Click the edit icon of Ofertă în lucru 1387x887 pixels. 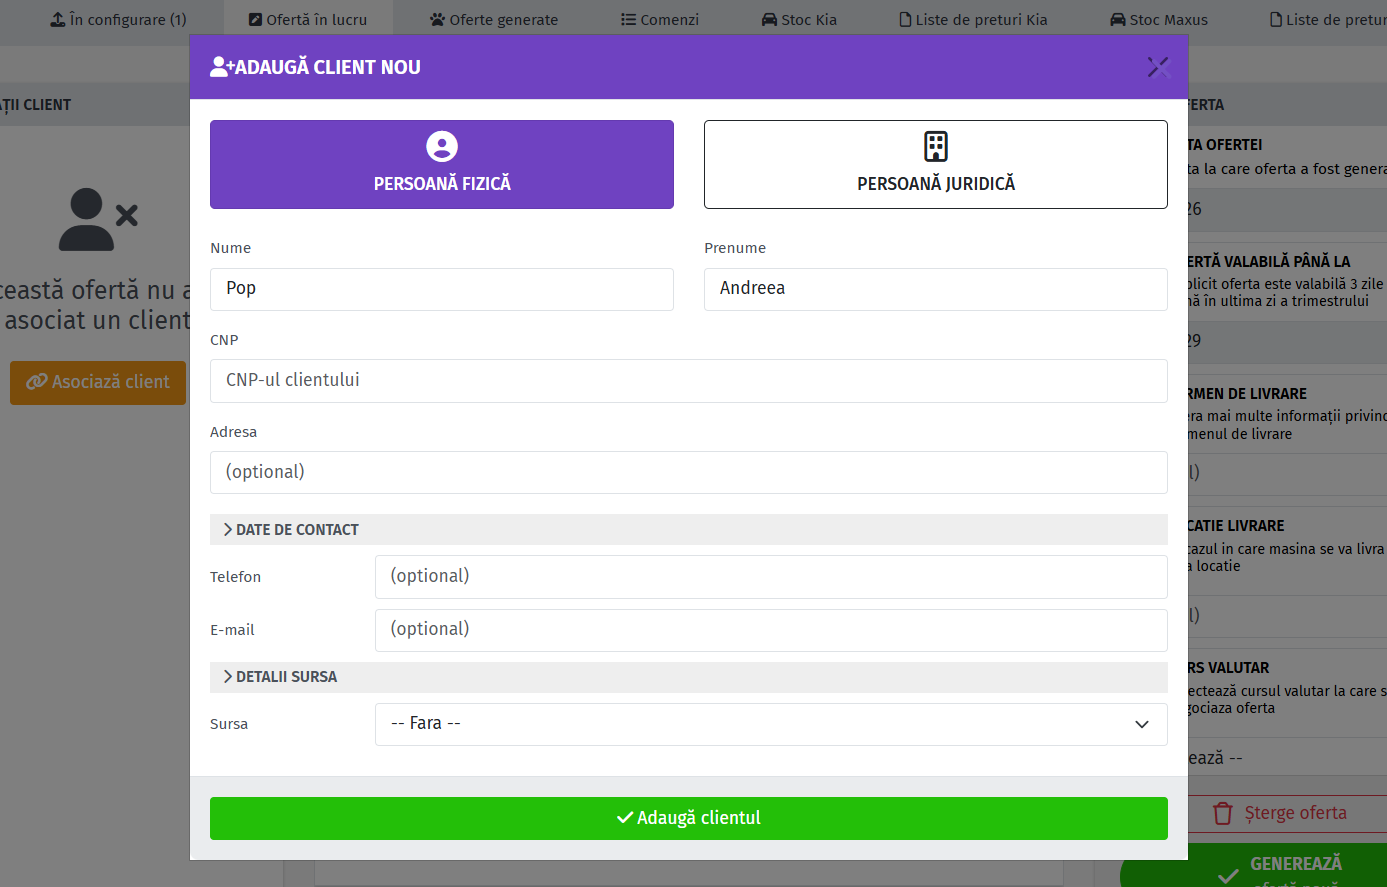(x=255, y=20)
